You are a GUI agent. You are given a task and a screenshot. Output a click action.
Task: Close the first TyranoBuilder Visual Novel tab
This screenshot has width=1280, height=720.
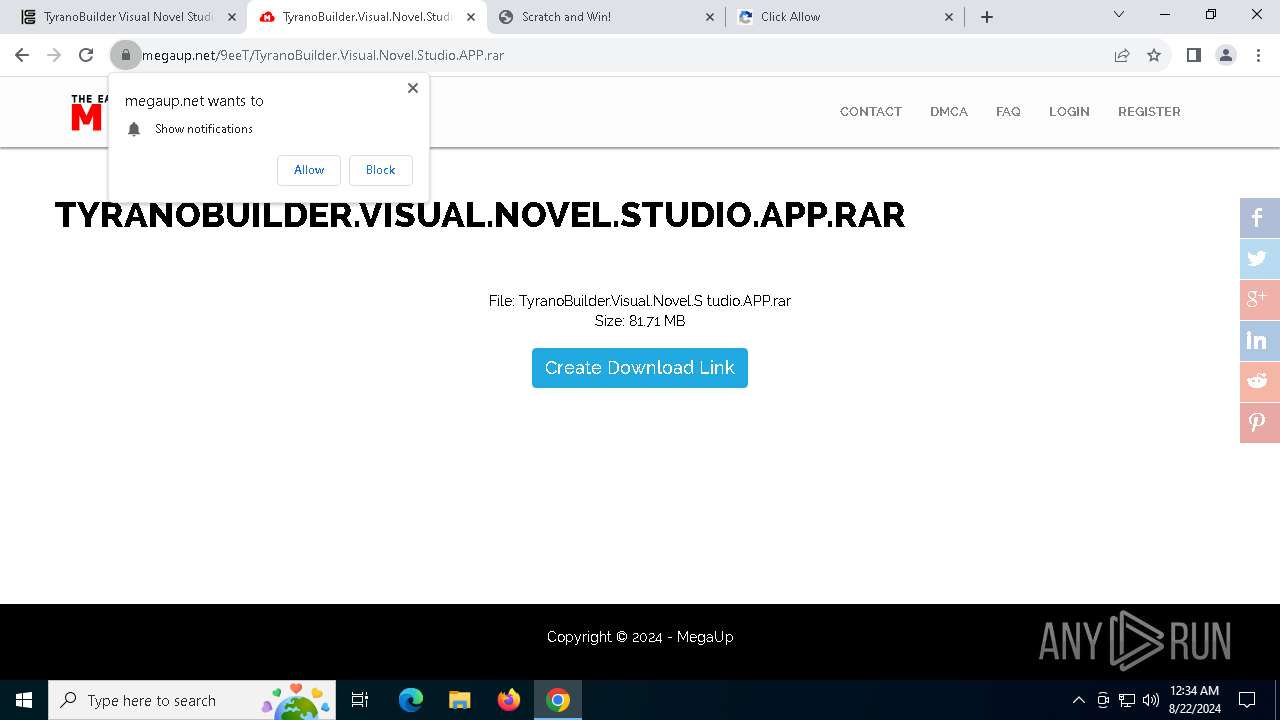[x=232, y=17]
